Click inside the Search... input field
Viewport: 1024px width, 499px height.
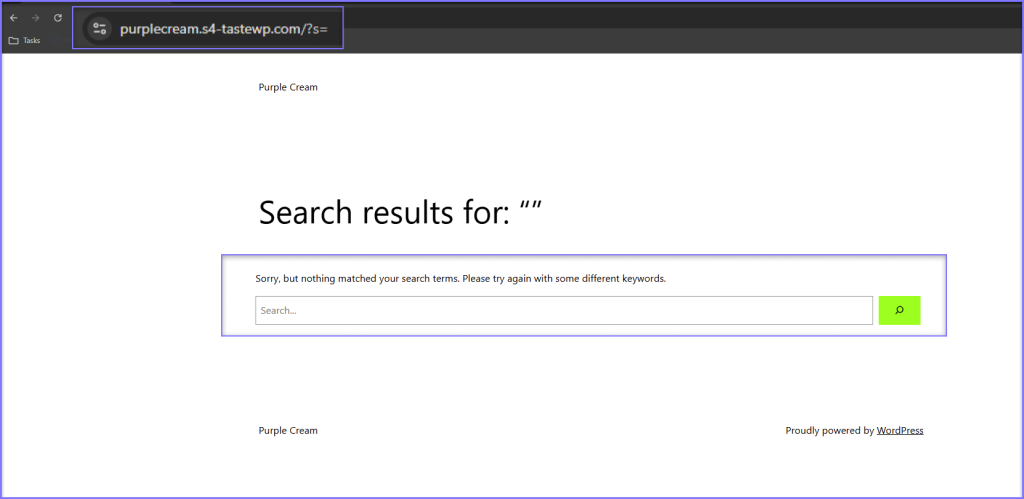pyautogui.click(x=563, y=311)
